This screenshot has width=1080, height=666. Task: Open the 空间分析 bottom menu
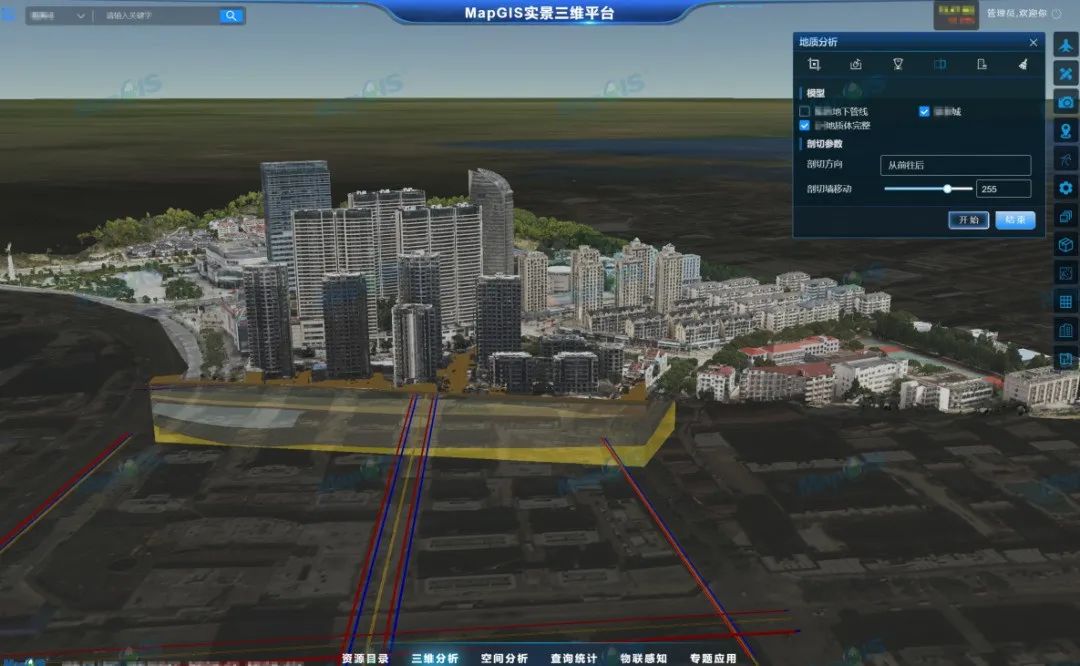pyautogui.click(x=504, y=658)
